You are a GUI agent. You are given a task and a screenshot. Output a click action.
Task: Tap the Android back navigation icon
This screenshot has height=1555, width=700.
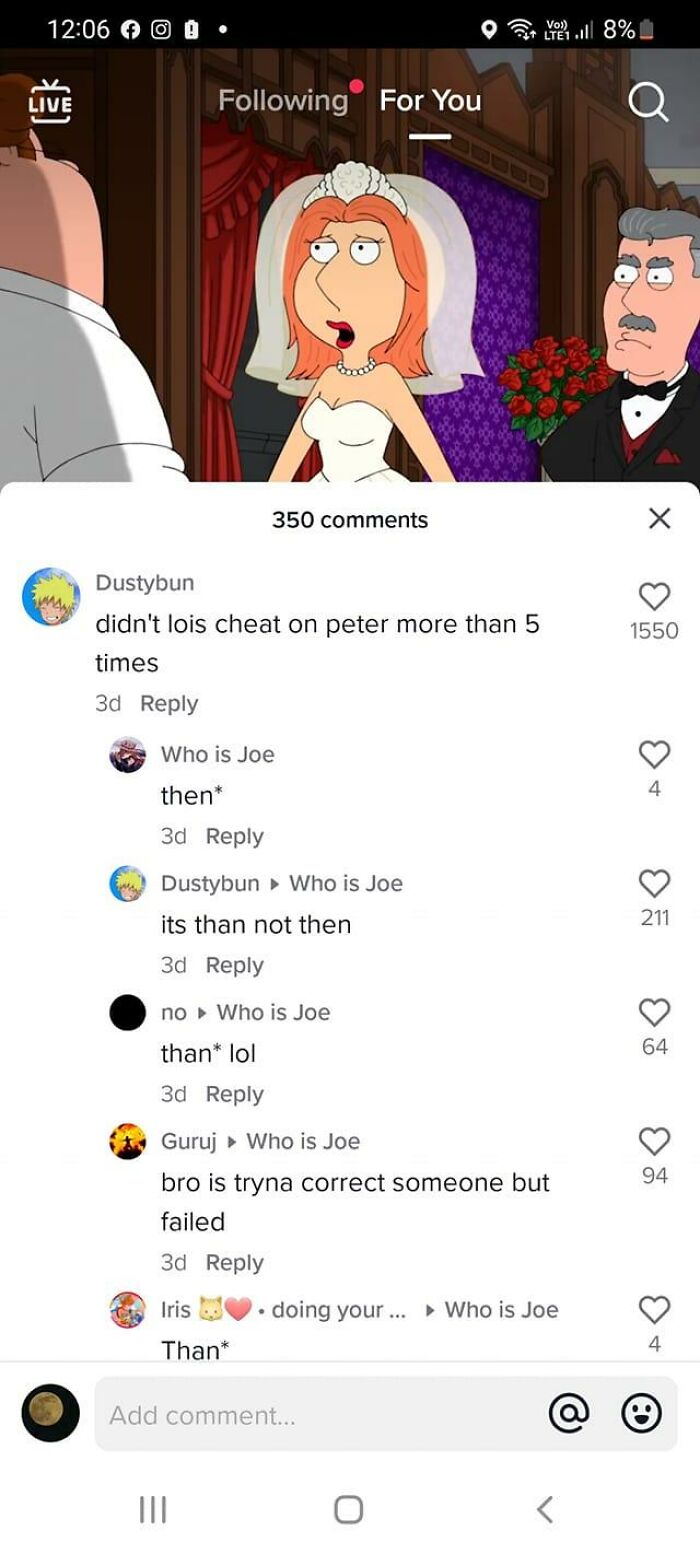(x=545, y=1509)
